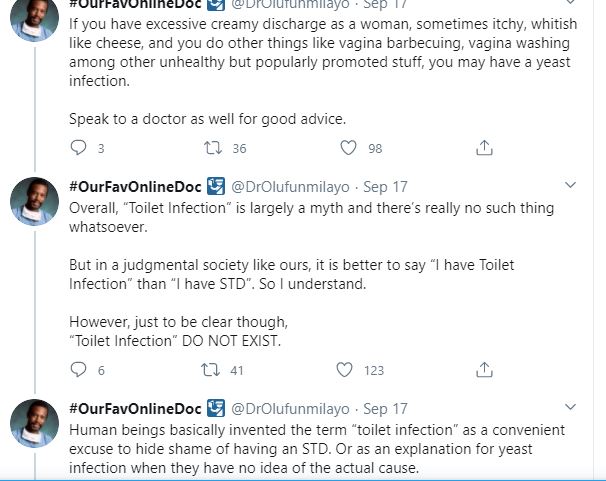
Task: Click the @DrOlufunmilayo handle on the third tweet
Action: point(291,409)
